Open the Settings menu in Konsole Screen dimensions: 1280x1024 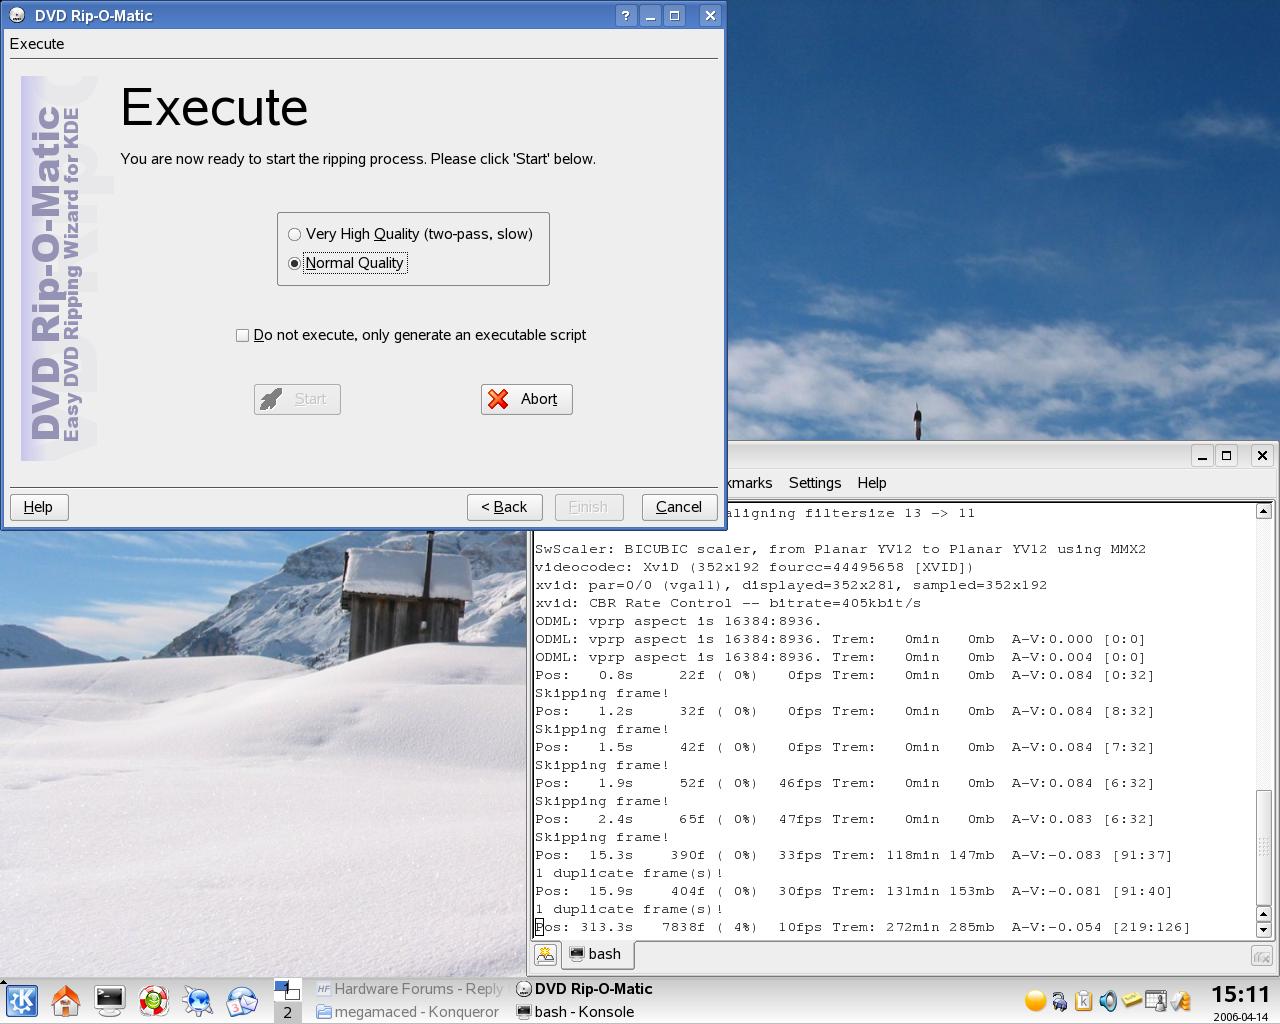[x=815, y=483]
